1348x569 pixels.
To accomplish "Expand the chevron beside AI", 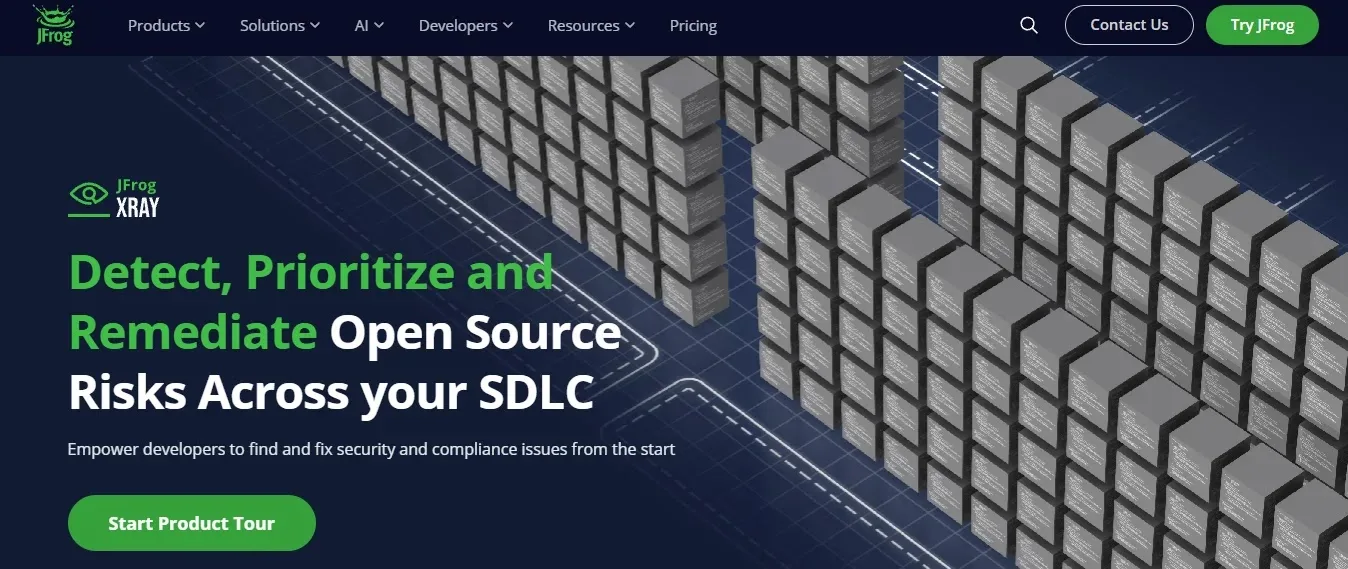I will (379, 26).
